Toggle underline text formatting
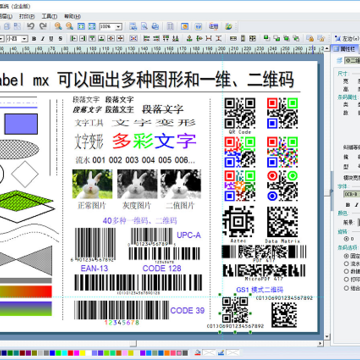 (51, 39)
